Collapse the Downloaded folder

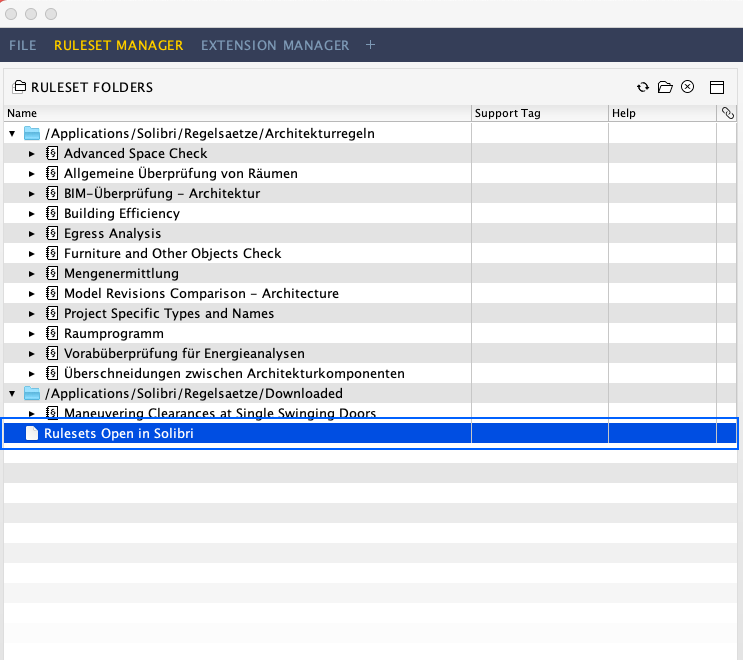click(x=12, y=394)
